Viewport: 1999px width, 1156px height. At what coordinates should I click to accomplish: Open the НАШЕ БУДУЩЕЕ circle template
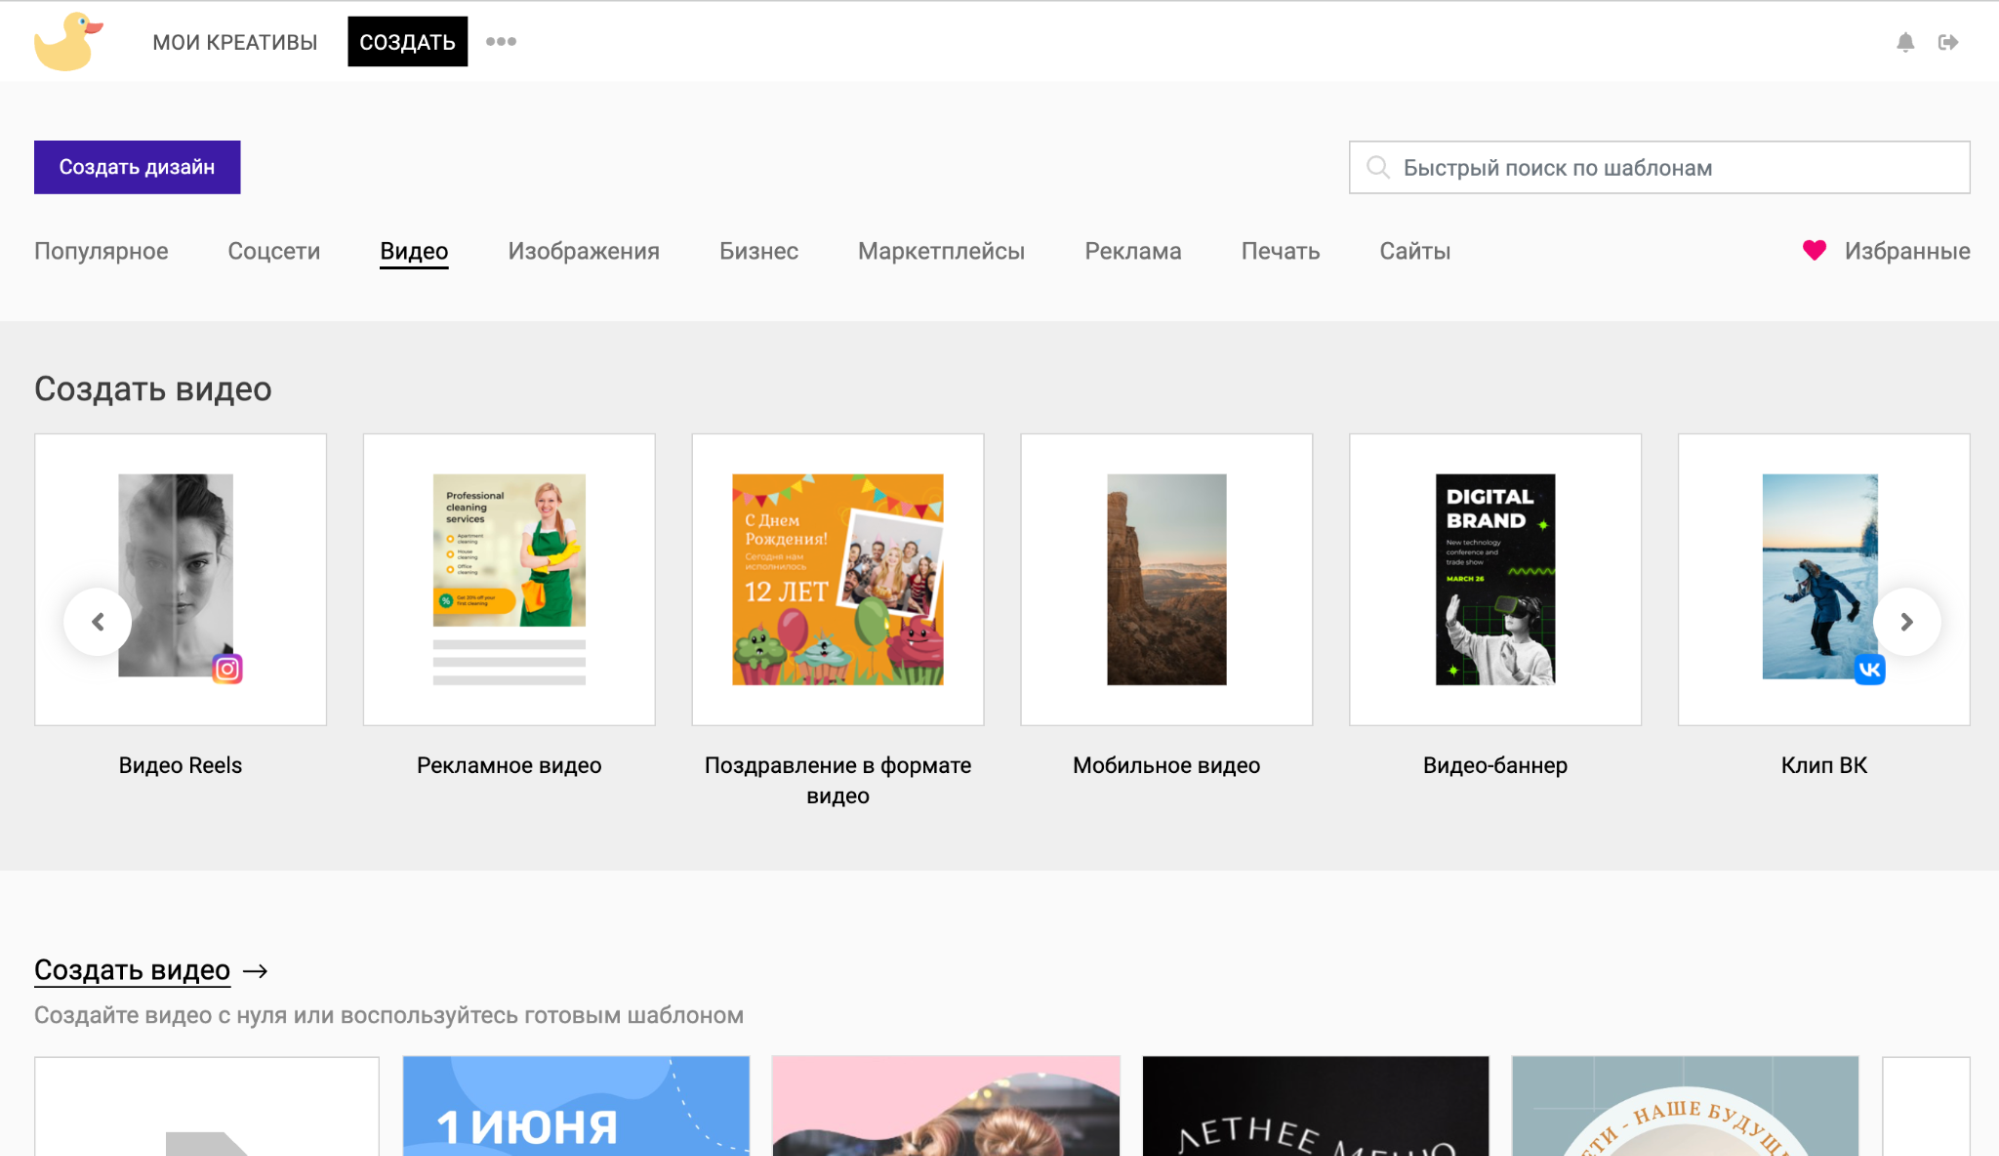tap(1685, 1106)
